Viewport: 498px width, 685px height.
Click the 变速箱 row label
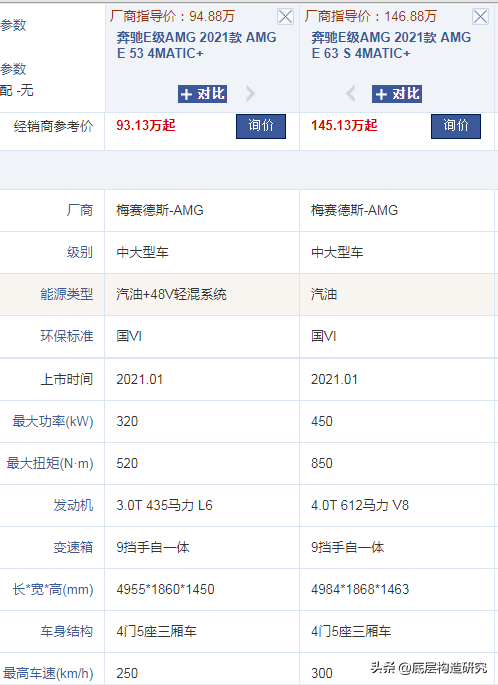click(x=73, y=547)
